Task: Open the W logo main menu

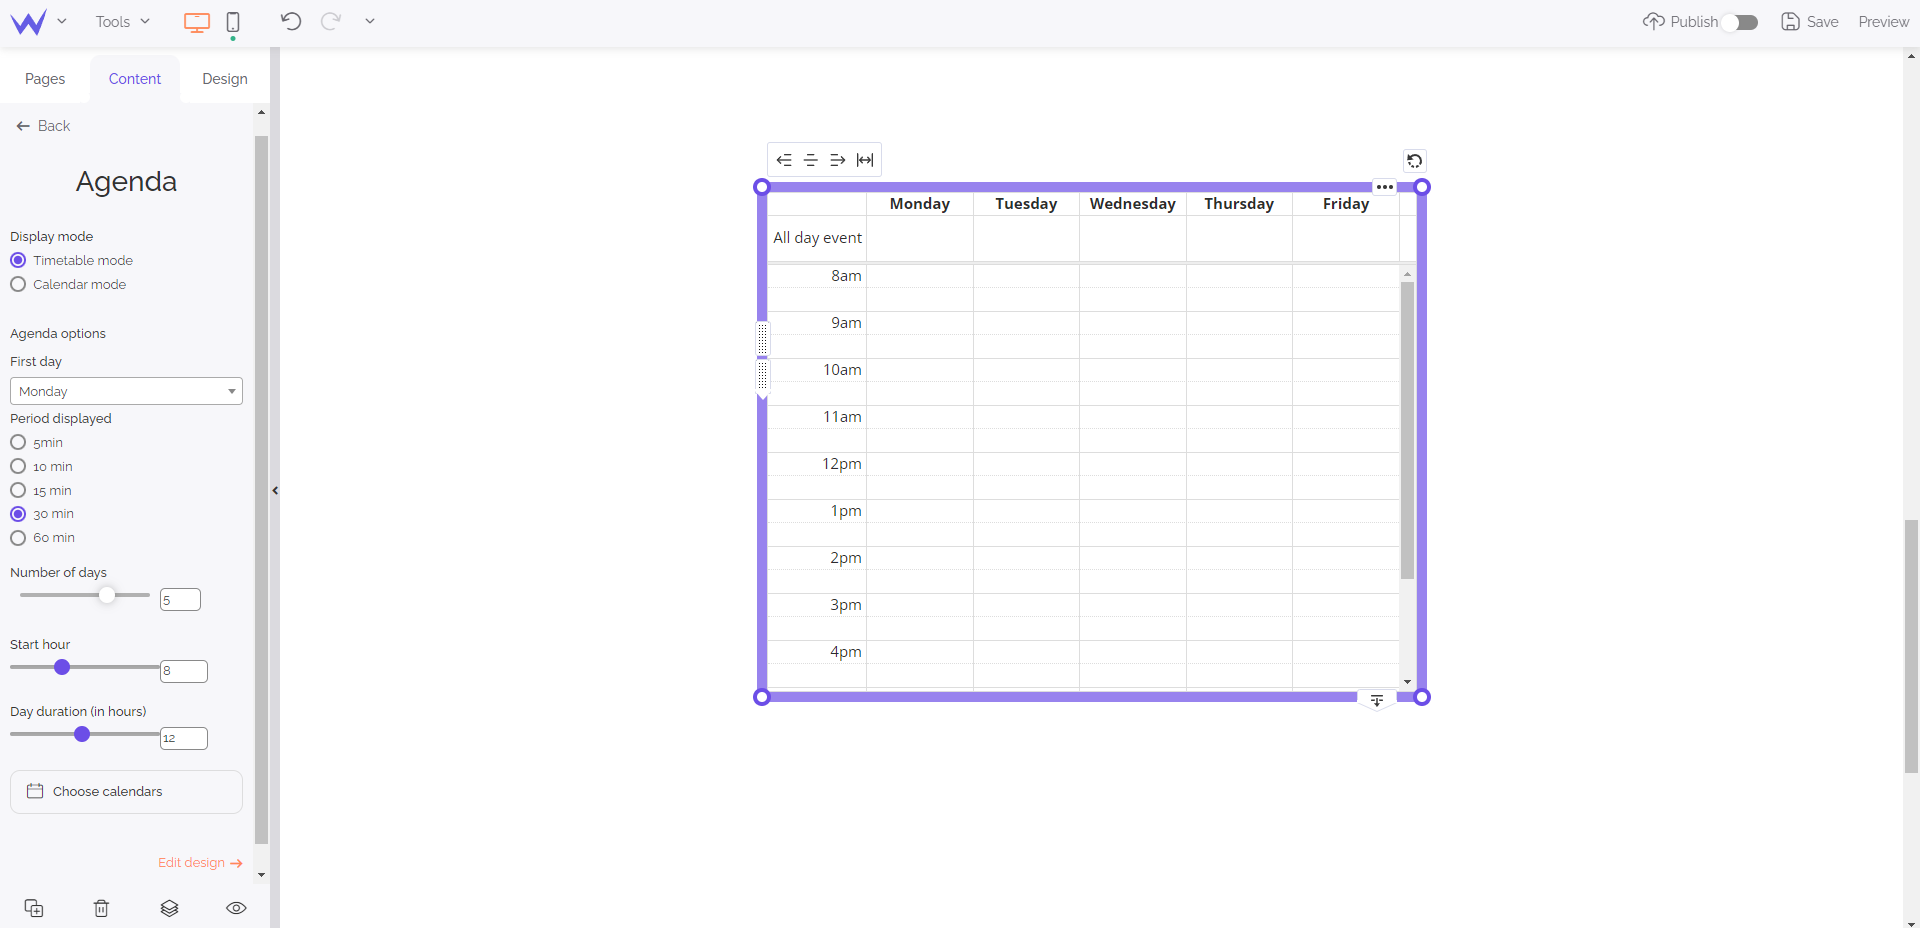Action: coord(28,22)
